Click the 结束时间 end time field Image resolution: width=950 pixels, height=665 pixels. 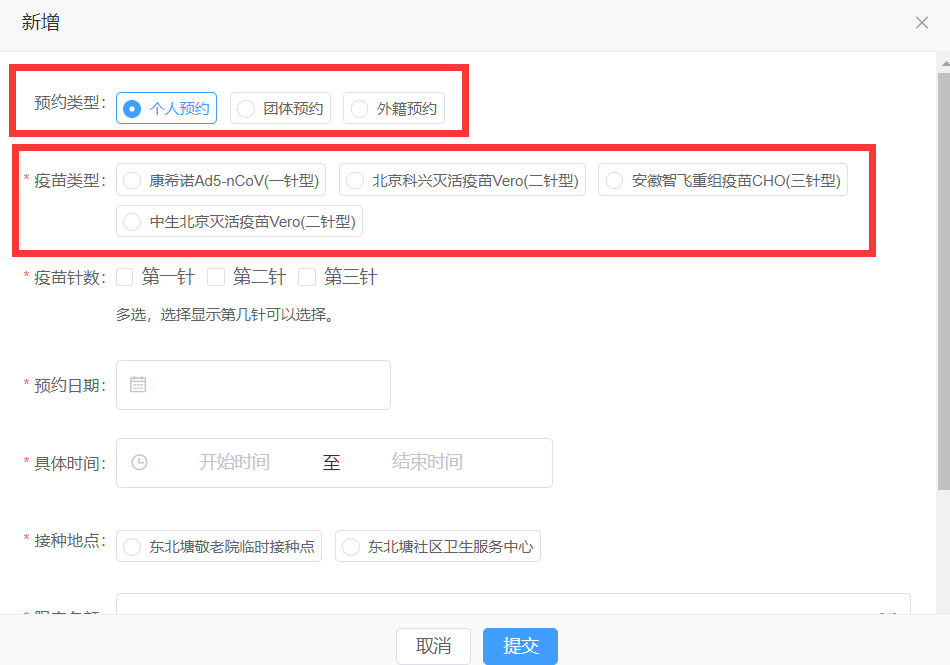click(x=427, y=462)
